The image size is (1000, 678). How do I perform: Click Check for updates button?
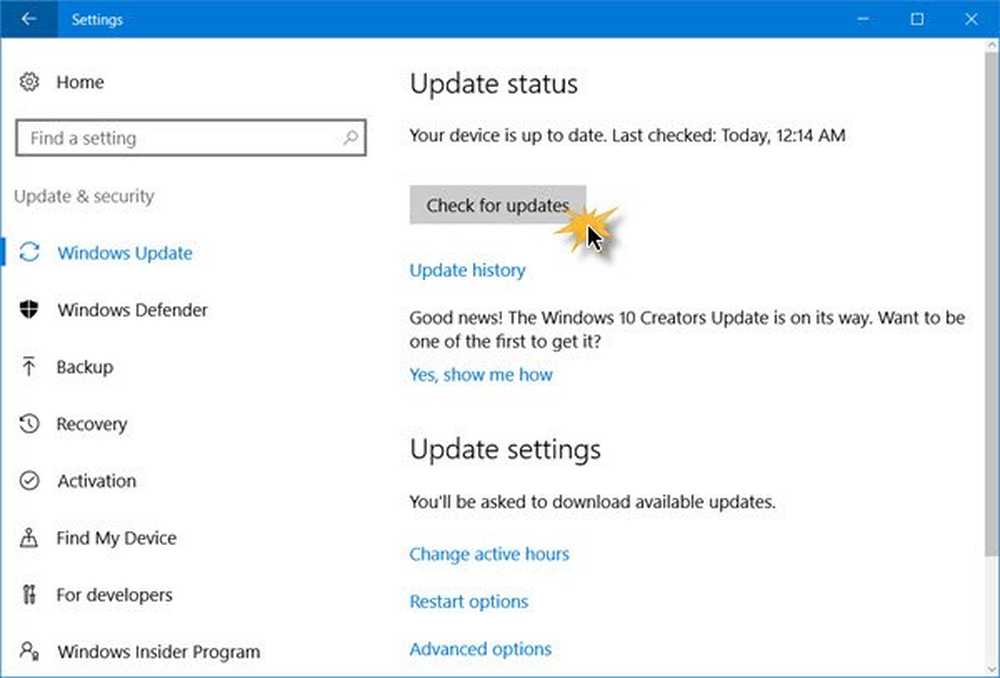click(x=497, y=205)
